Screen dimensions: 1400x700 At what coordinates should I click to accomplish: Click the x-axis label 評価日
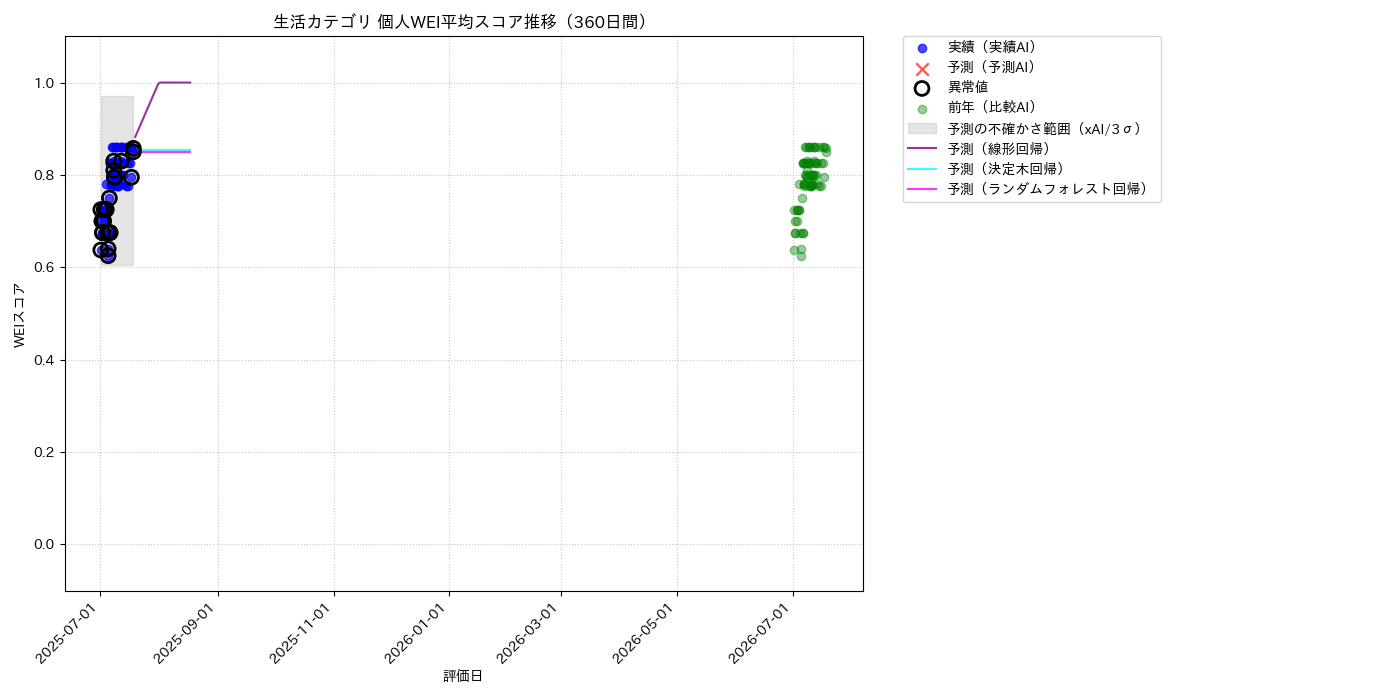463,676
